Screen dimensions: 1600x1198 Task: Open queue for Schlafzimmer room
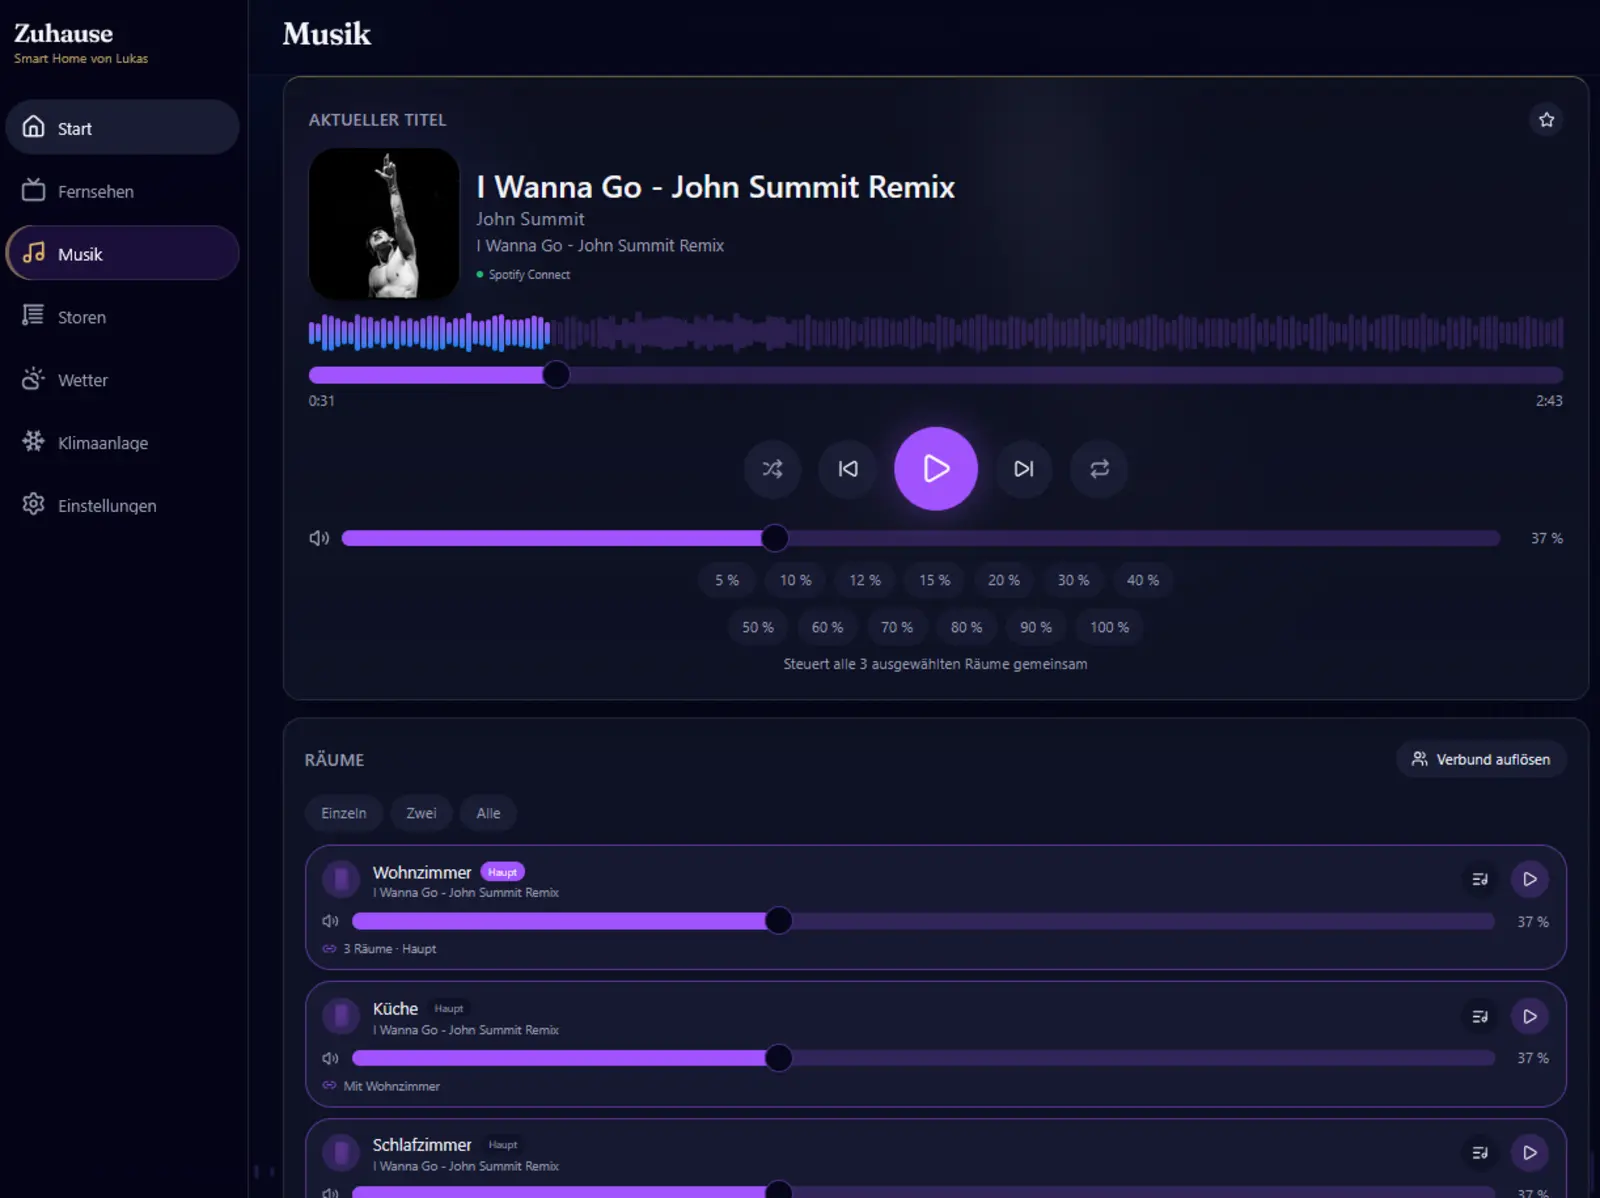(x=1480, y=1152)
